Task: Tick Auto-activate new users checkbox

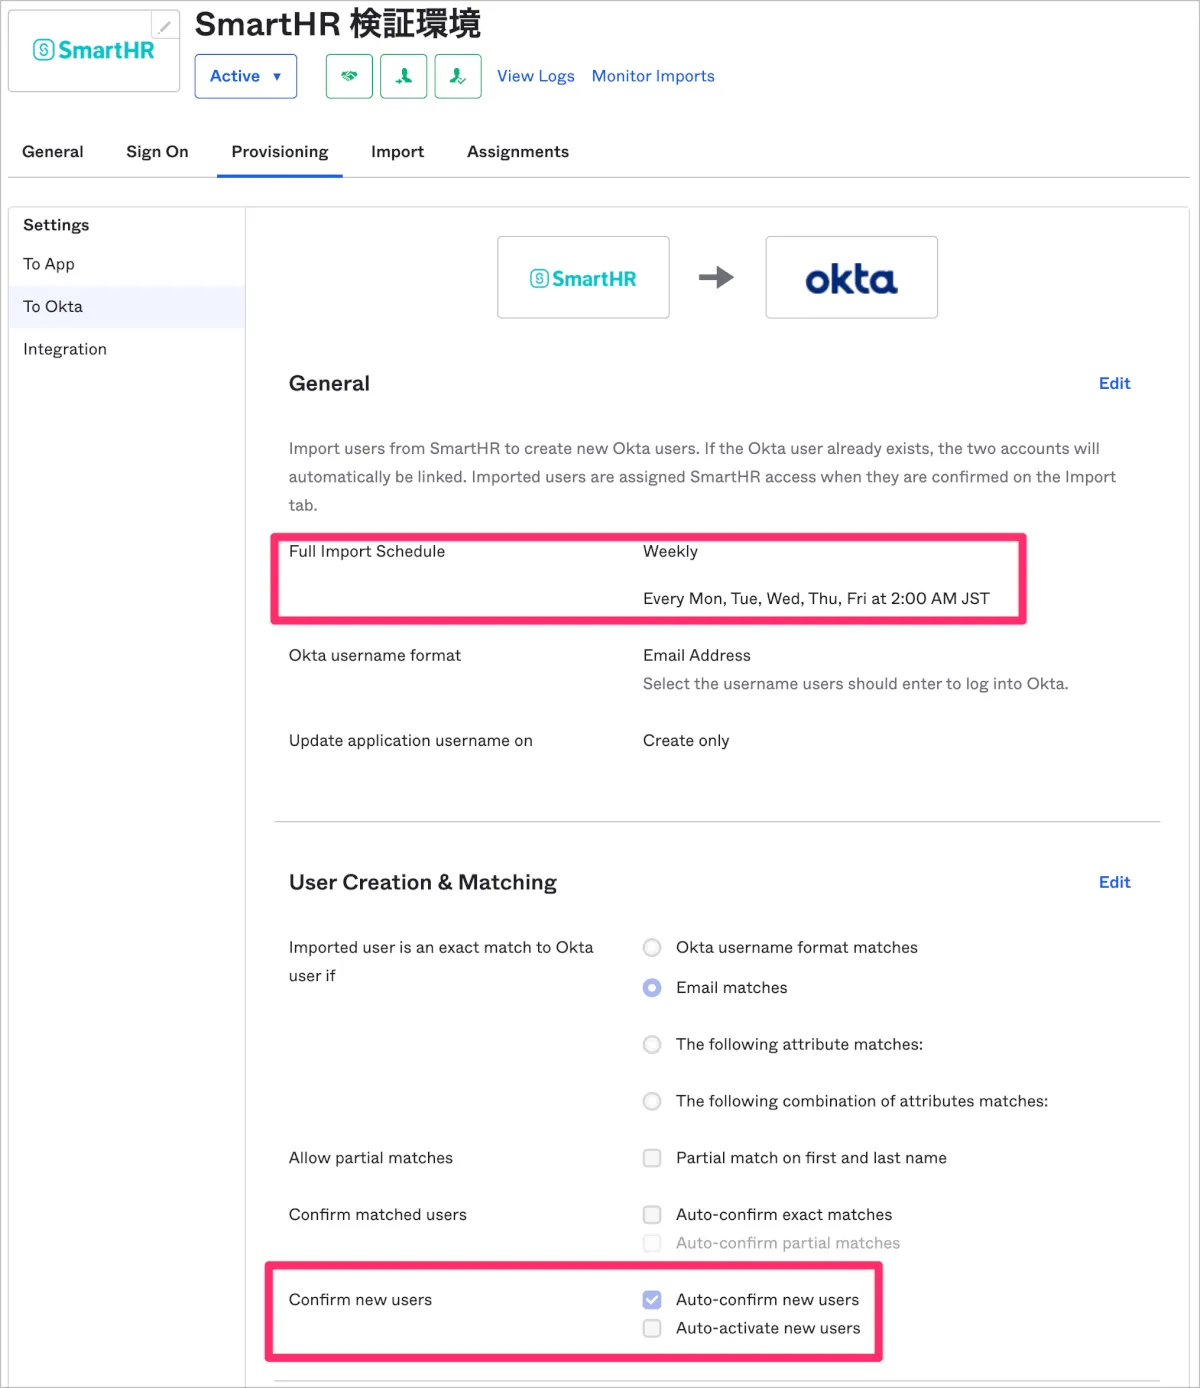Action: (652, 1328)
